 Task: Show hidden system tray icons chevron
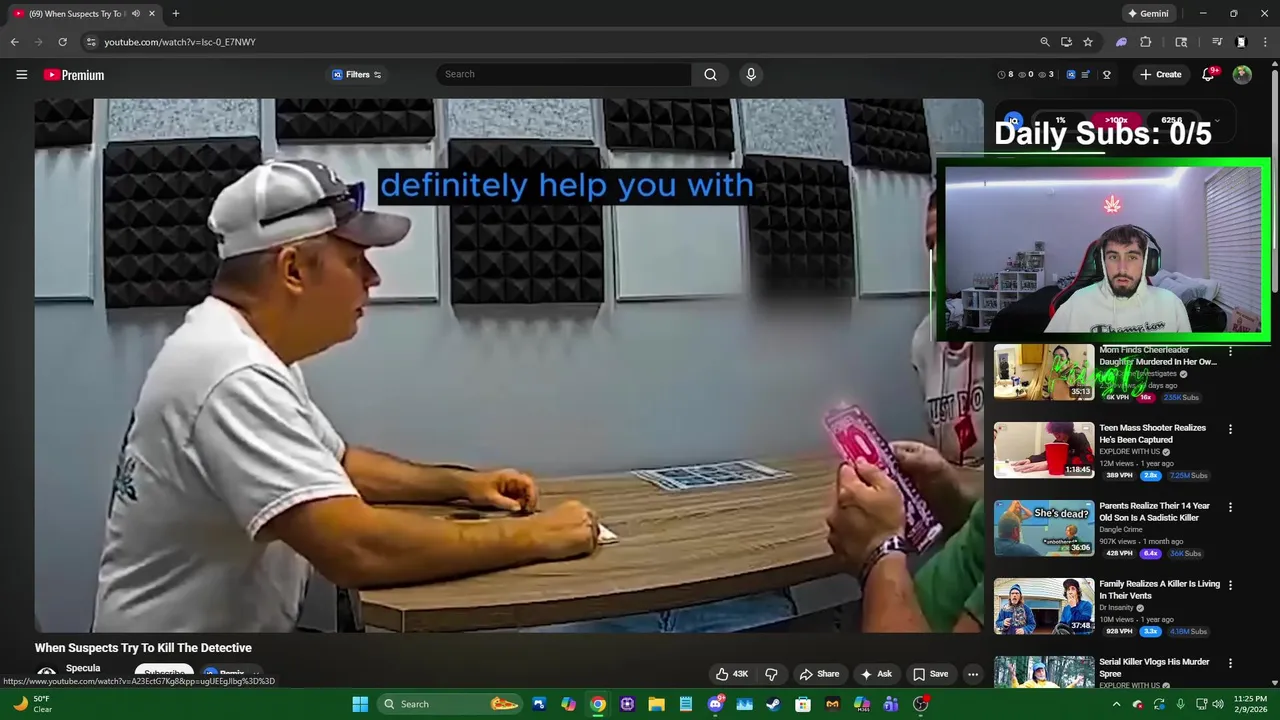1117,704
